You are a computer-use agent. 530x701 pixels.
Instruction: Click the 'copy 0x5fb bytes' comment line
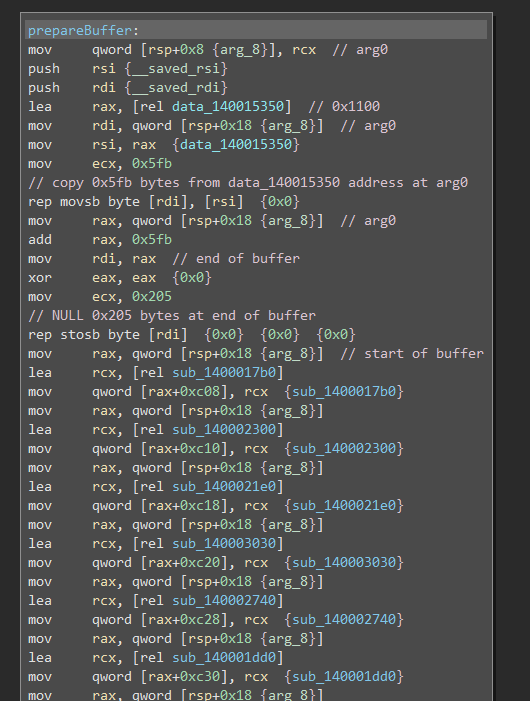pyautogui.click(x=248, y=182)
